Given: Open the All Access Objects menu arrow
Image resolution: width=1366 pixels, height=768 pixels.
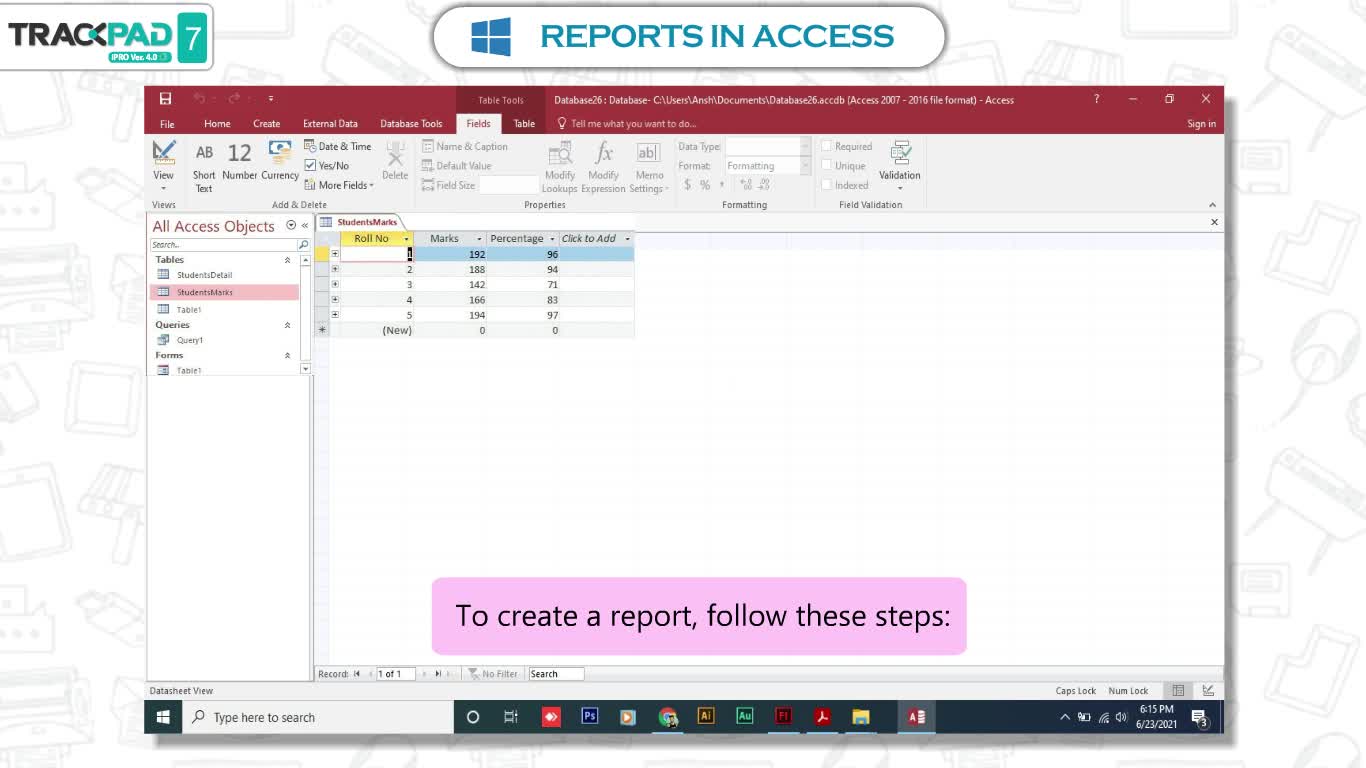Looking at the screenshot, I should pyautogui.click(x=291, y=226).
